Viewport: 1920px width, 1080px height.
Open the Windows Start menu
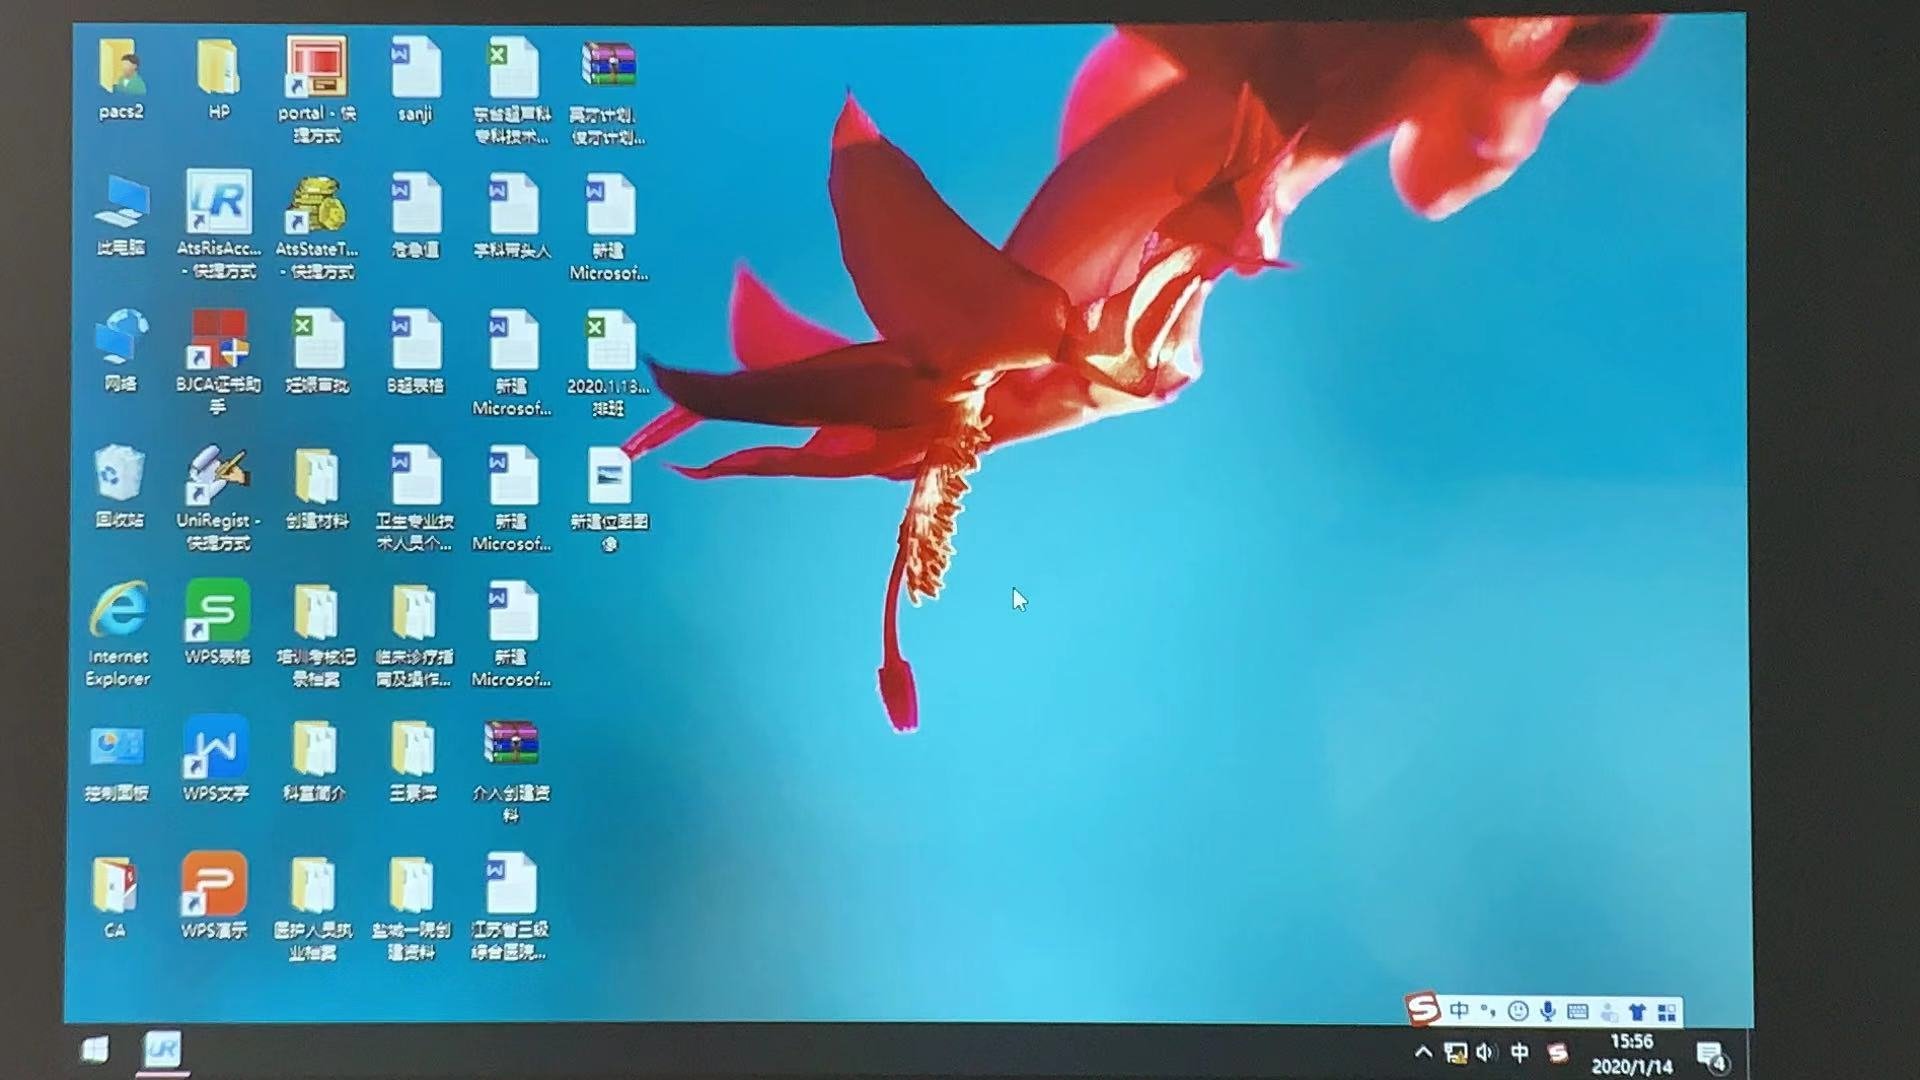point(95,1049)
